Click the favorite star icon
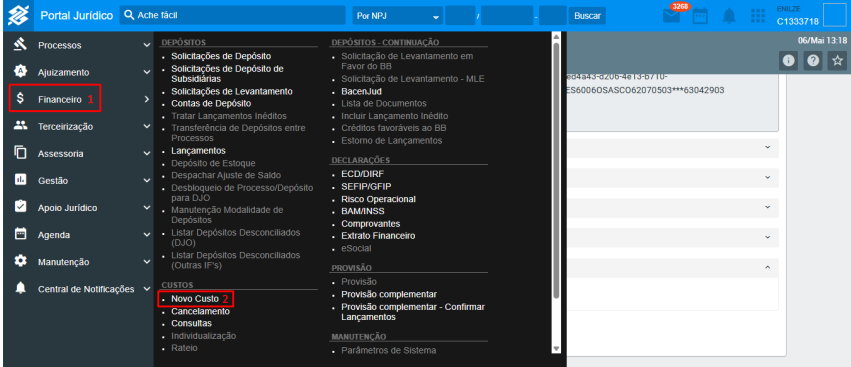 (837, 61)
